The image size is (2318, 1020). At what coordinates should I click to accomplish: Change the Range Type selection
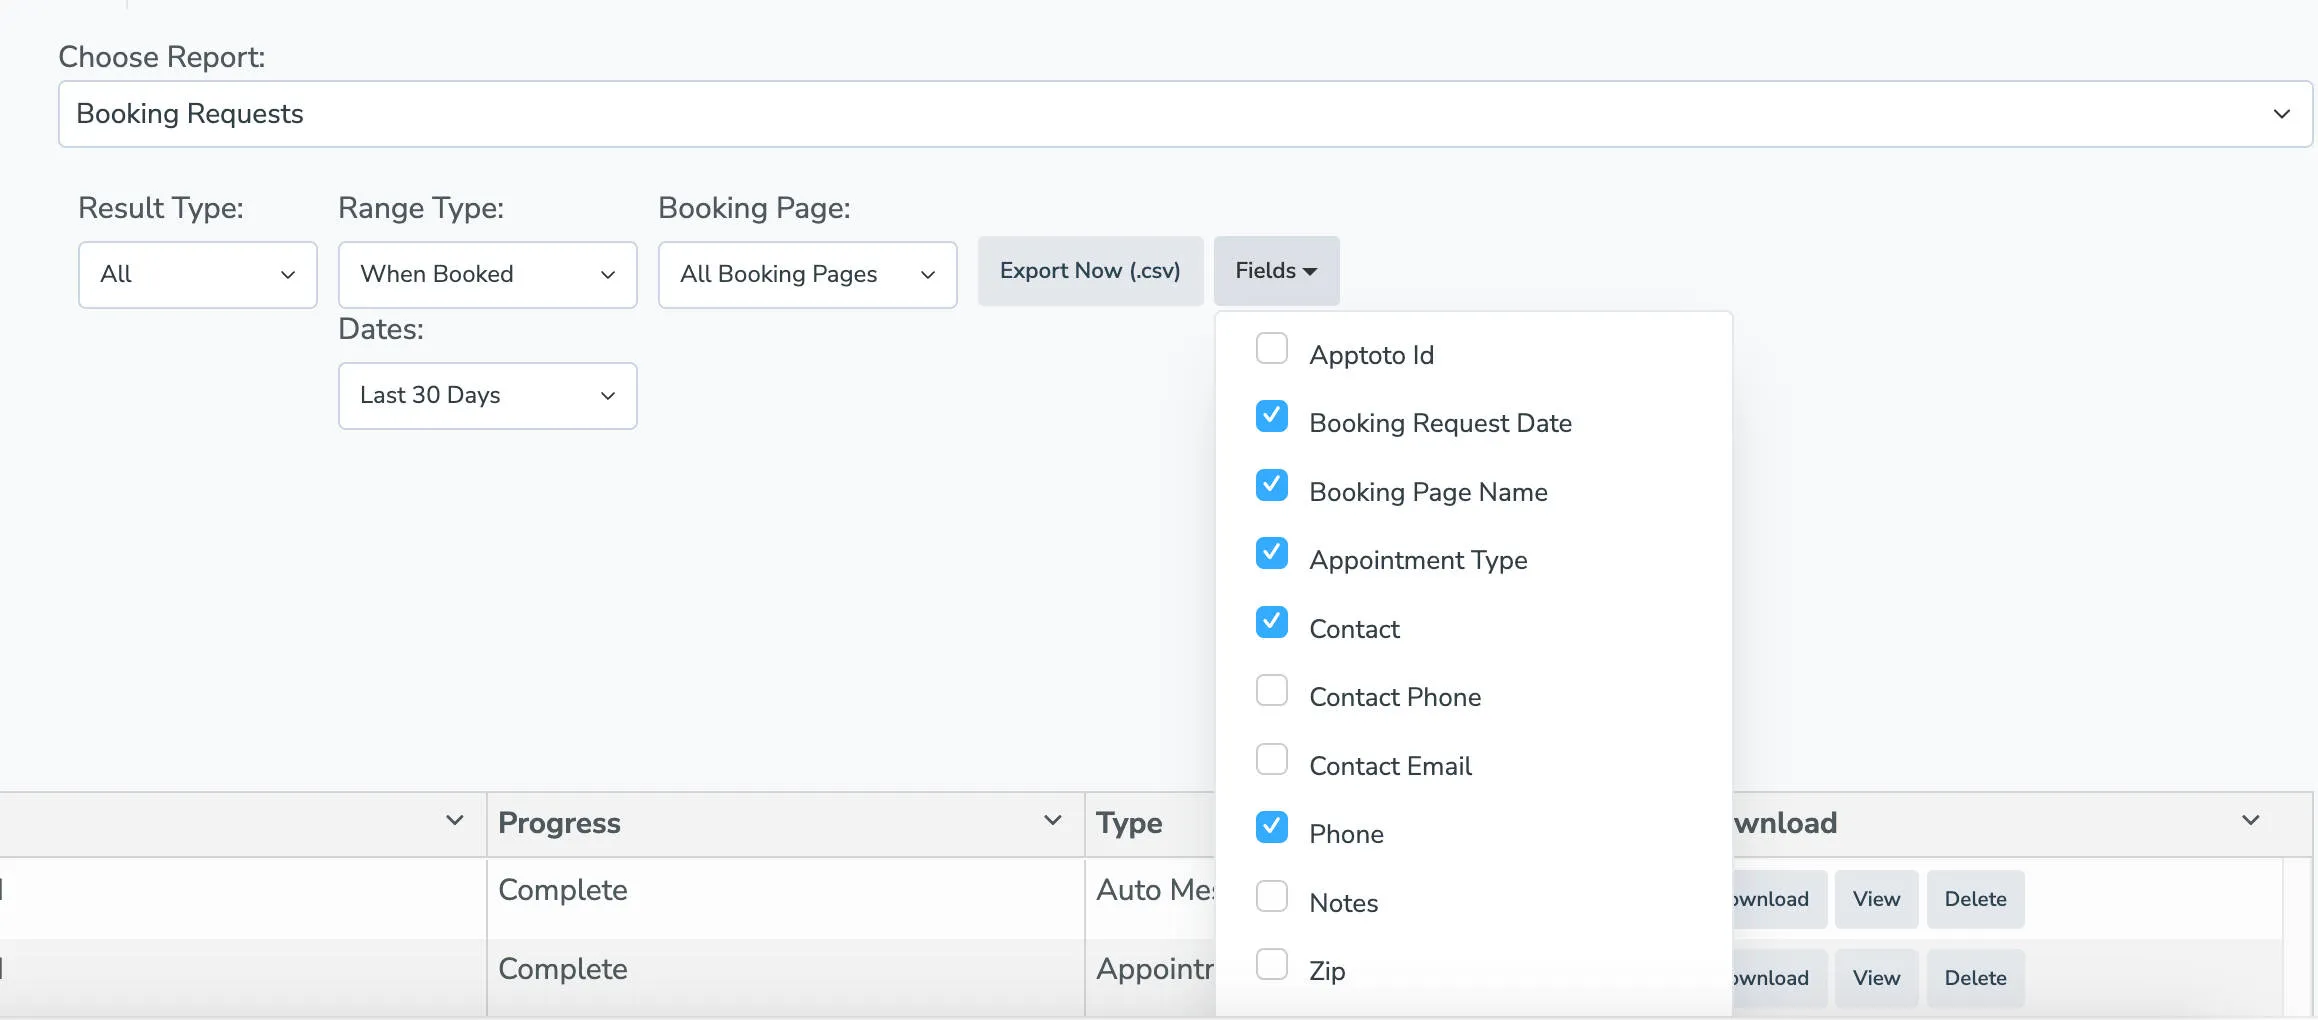coord(487,274)
